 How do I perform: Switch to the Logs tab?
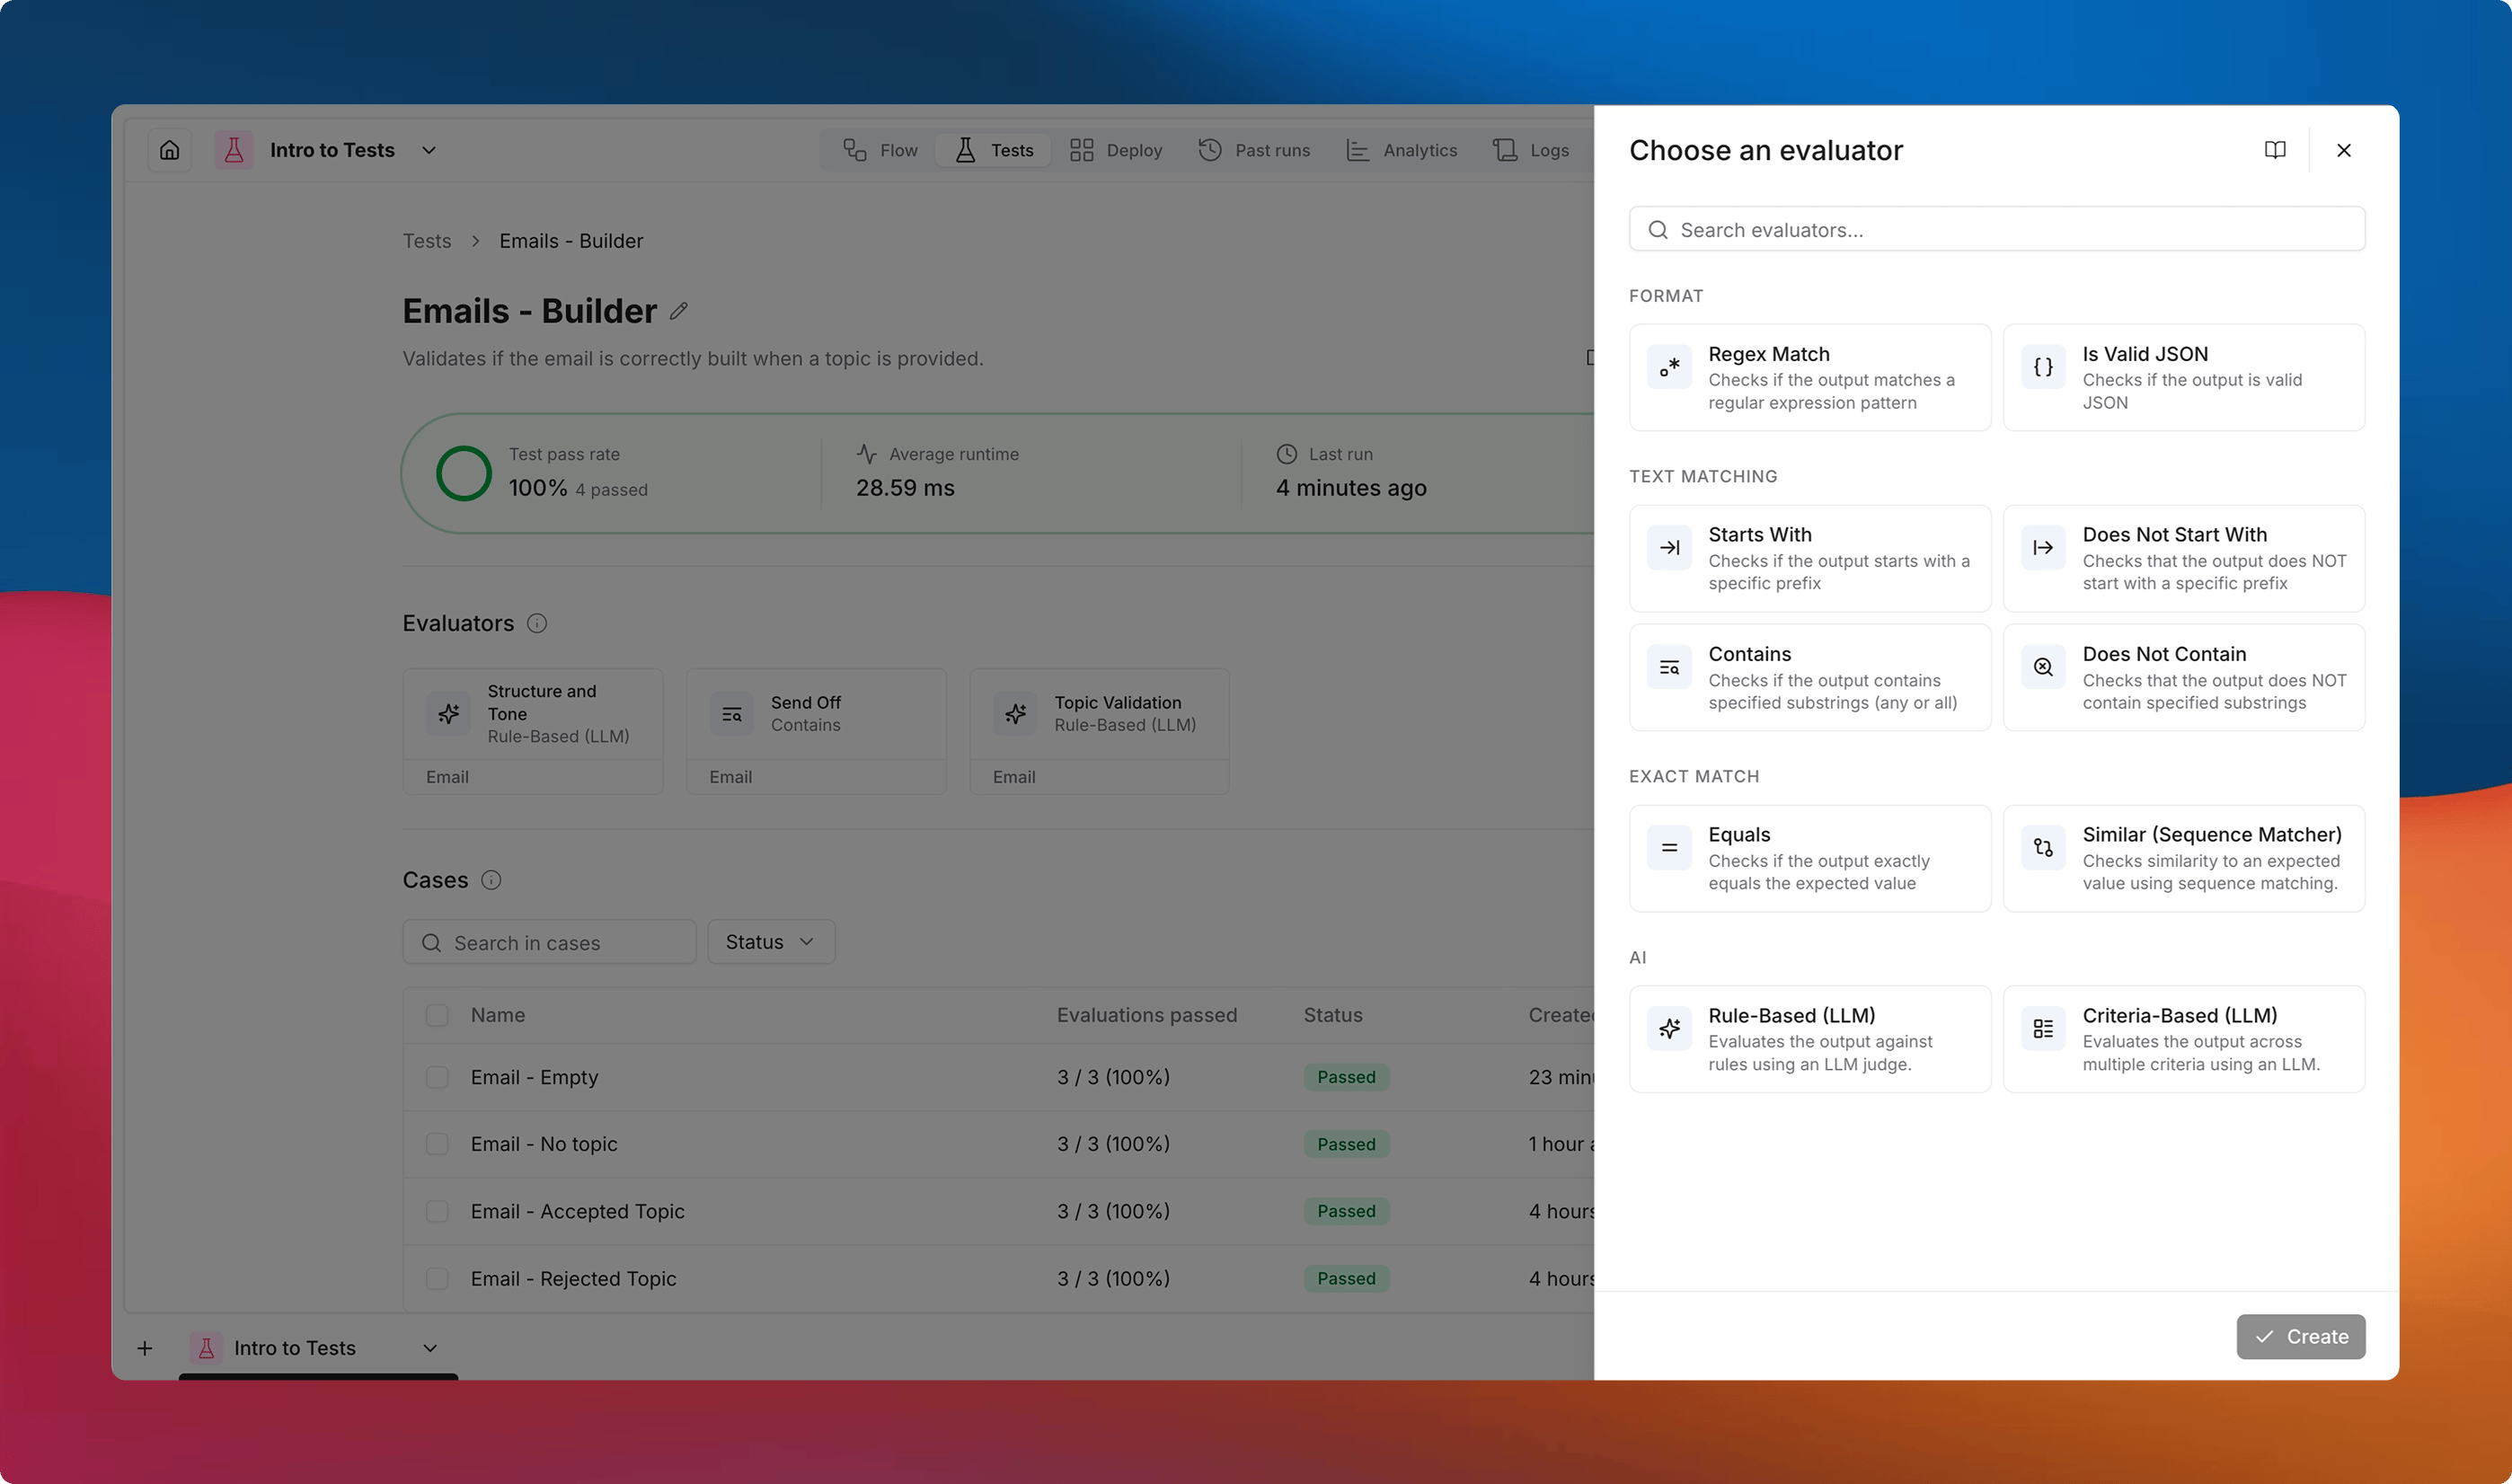click(1531, 150)
